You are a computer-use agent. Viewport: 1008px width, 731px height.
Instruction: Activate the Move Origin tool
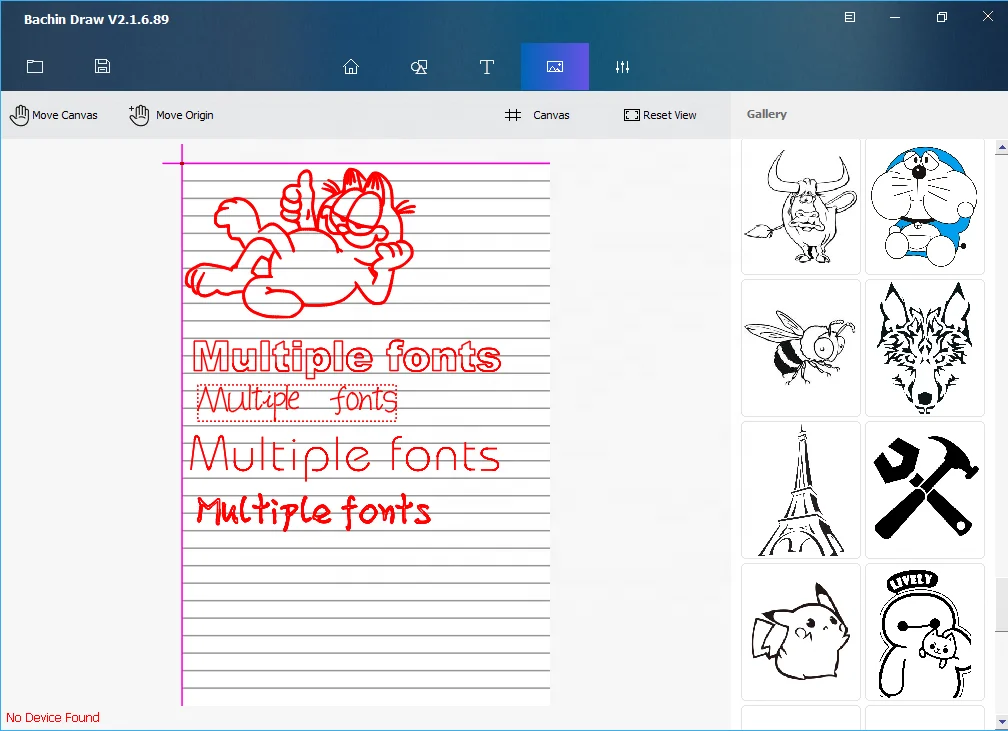tap(171, 115)
